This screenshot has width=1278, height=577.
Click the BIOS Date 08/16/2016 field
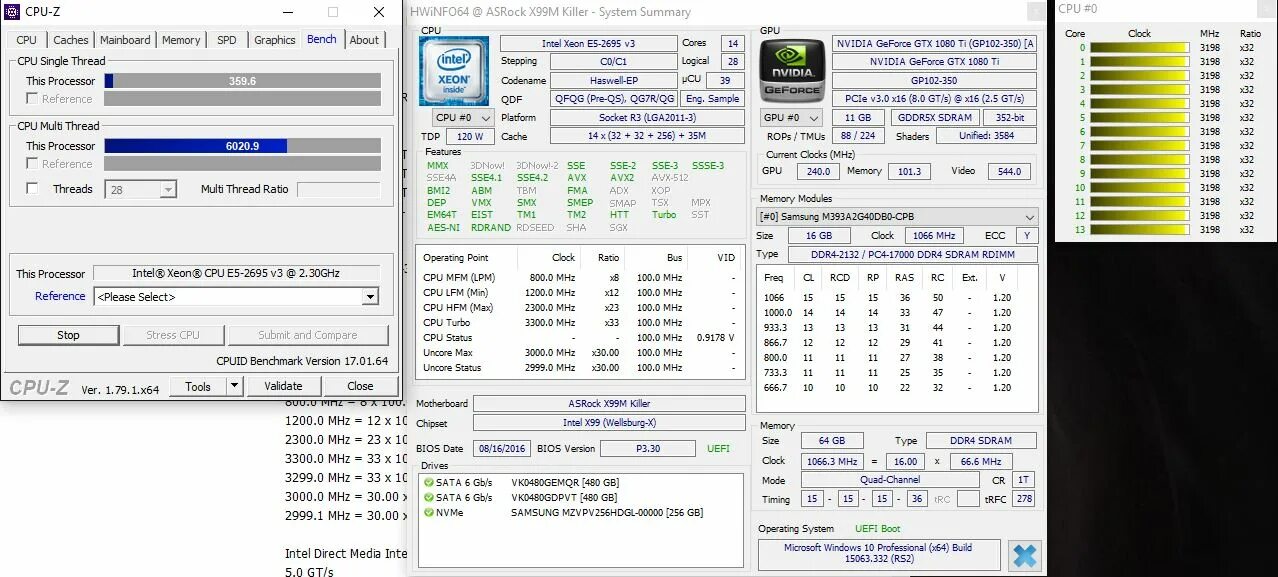click(501, 449)
